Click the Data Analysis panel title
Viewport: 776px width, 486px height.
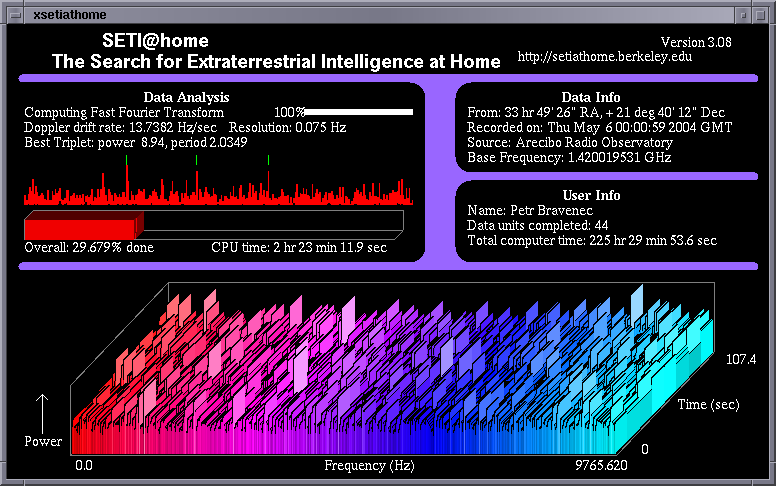click(x=186, y=97)
